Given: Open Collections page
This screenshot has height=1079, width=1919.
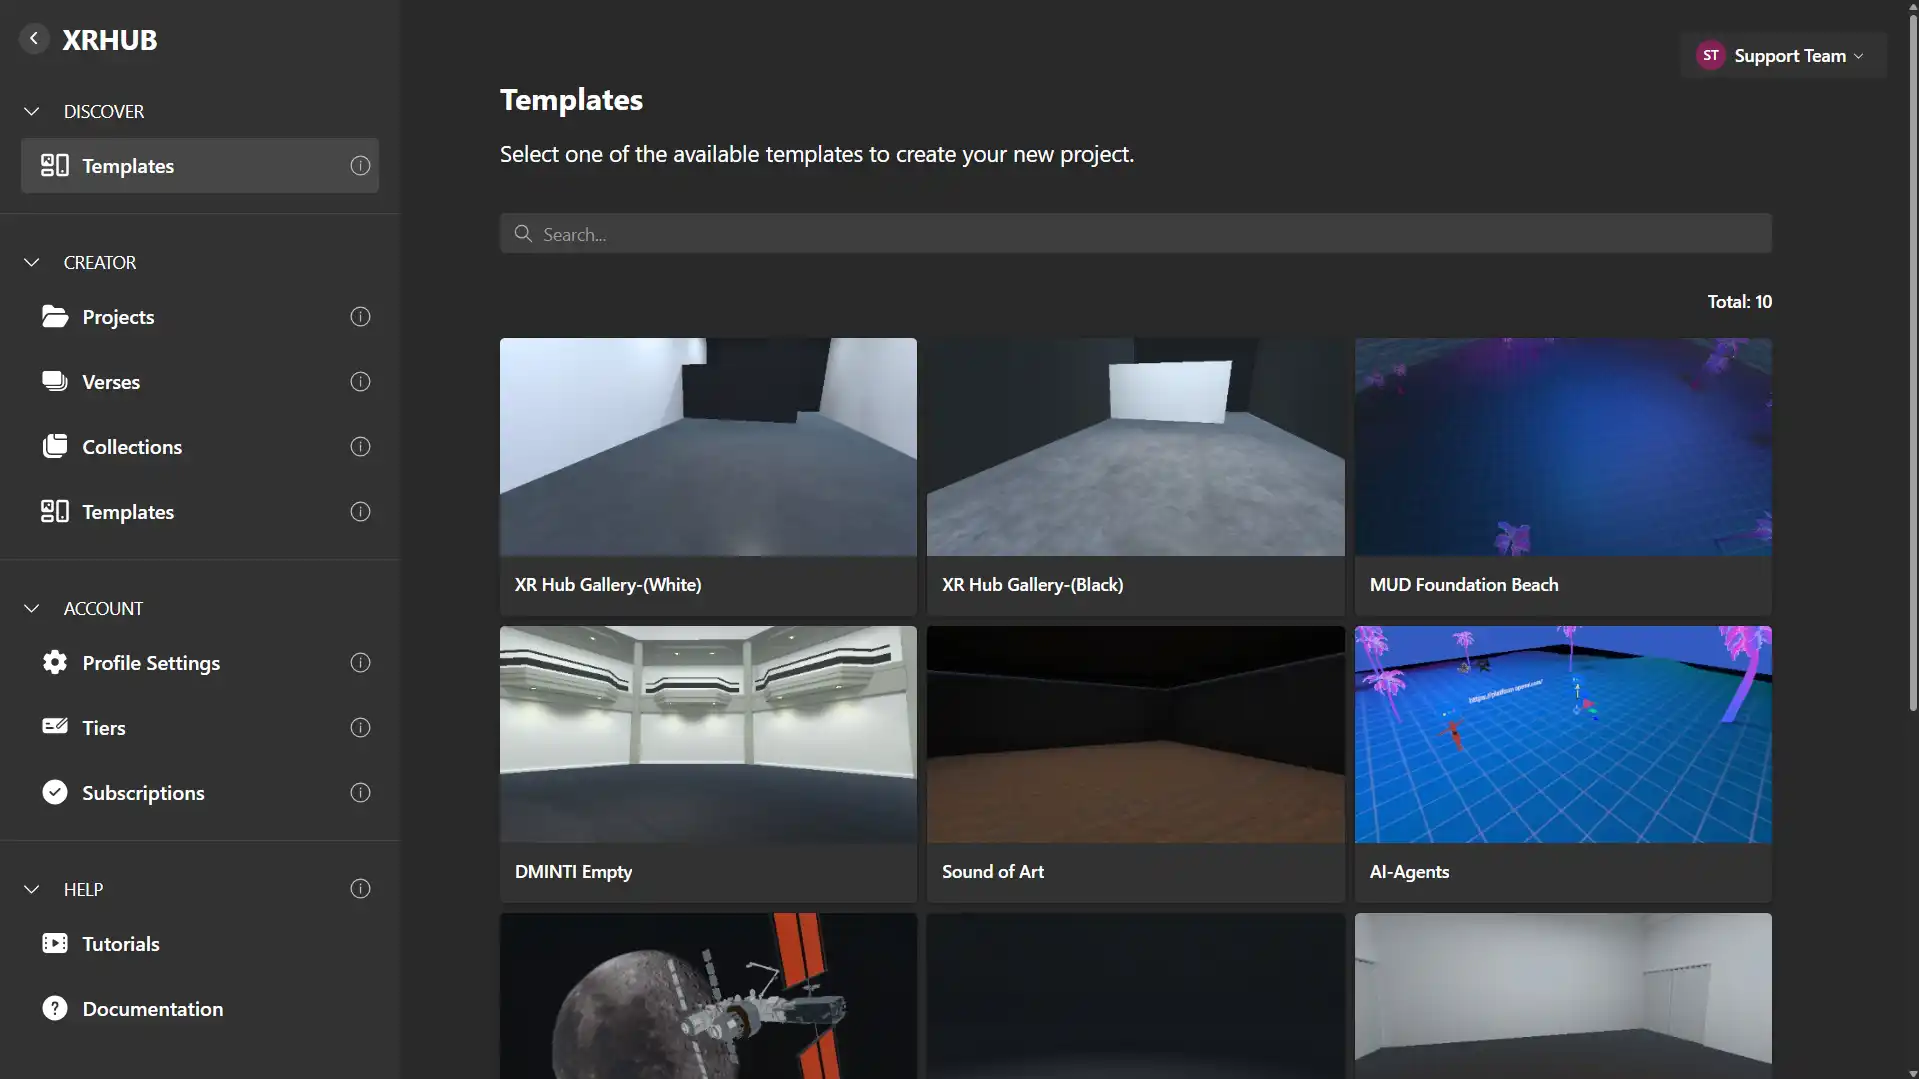Looking at the screenshot, I should 200,447.
